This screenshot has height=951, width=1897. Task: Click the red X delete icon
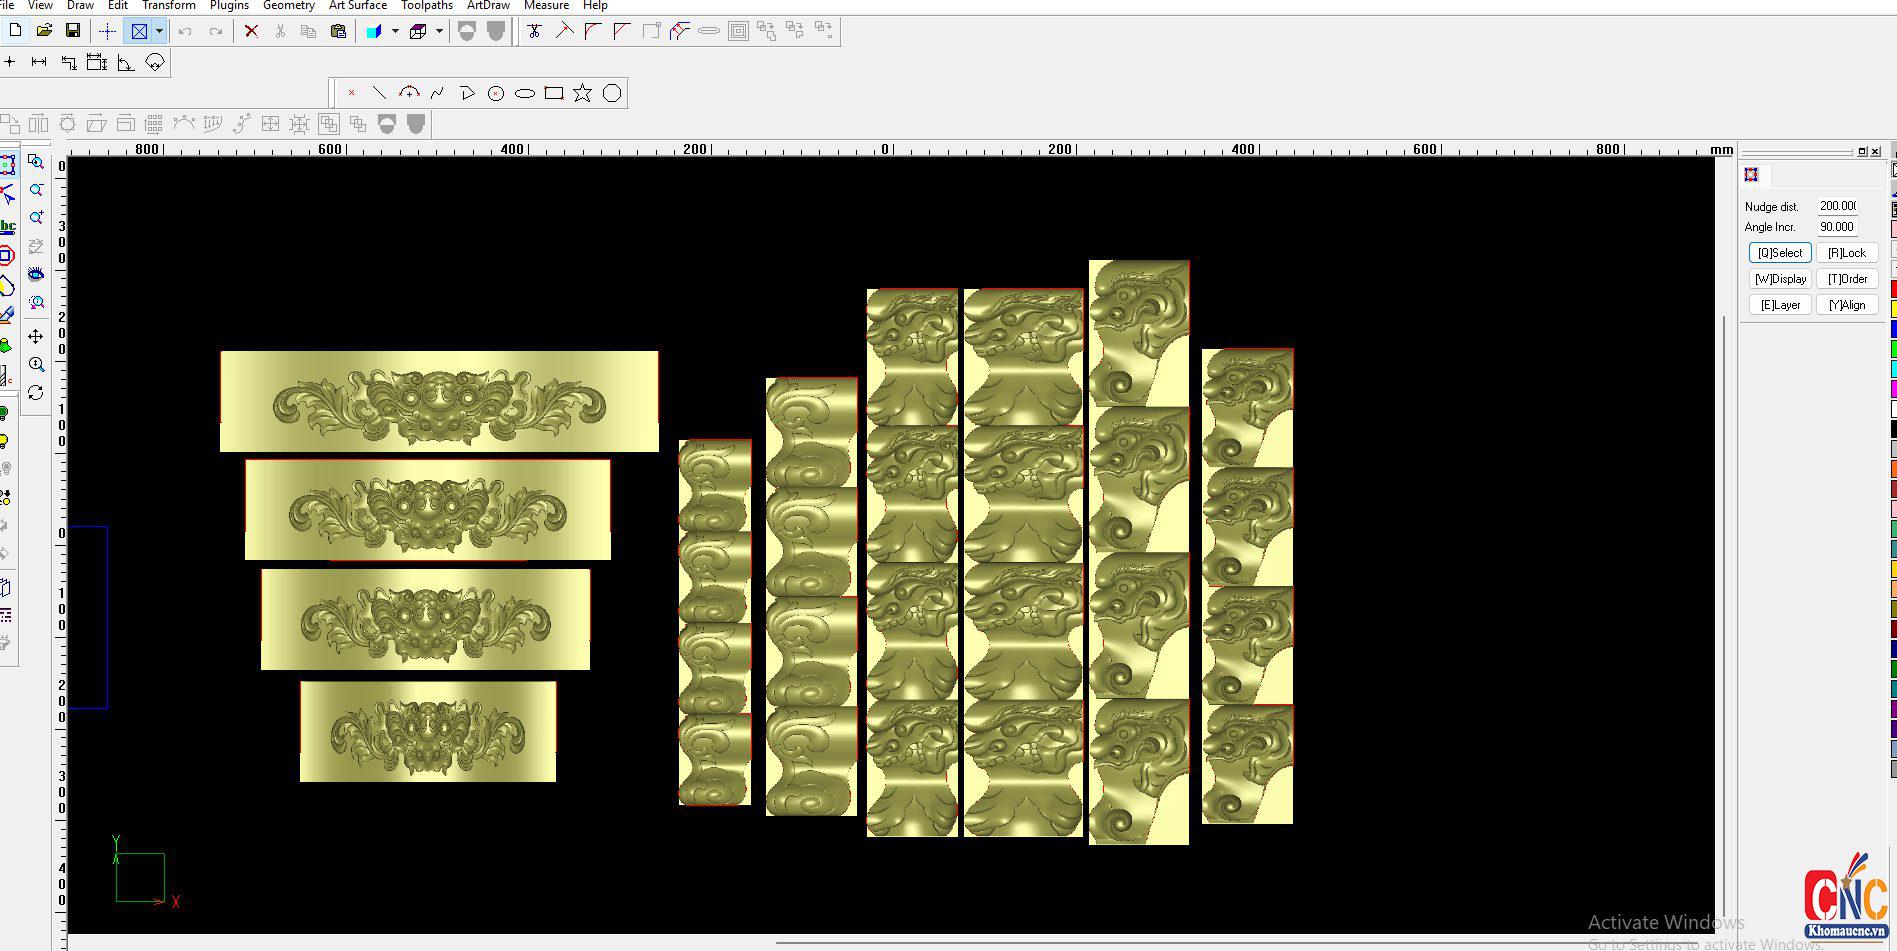click(x=252, y=31)
